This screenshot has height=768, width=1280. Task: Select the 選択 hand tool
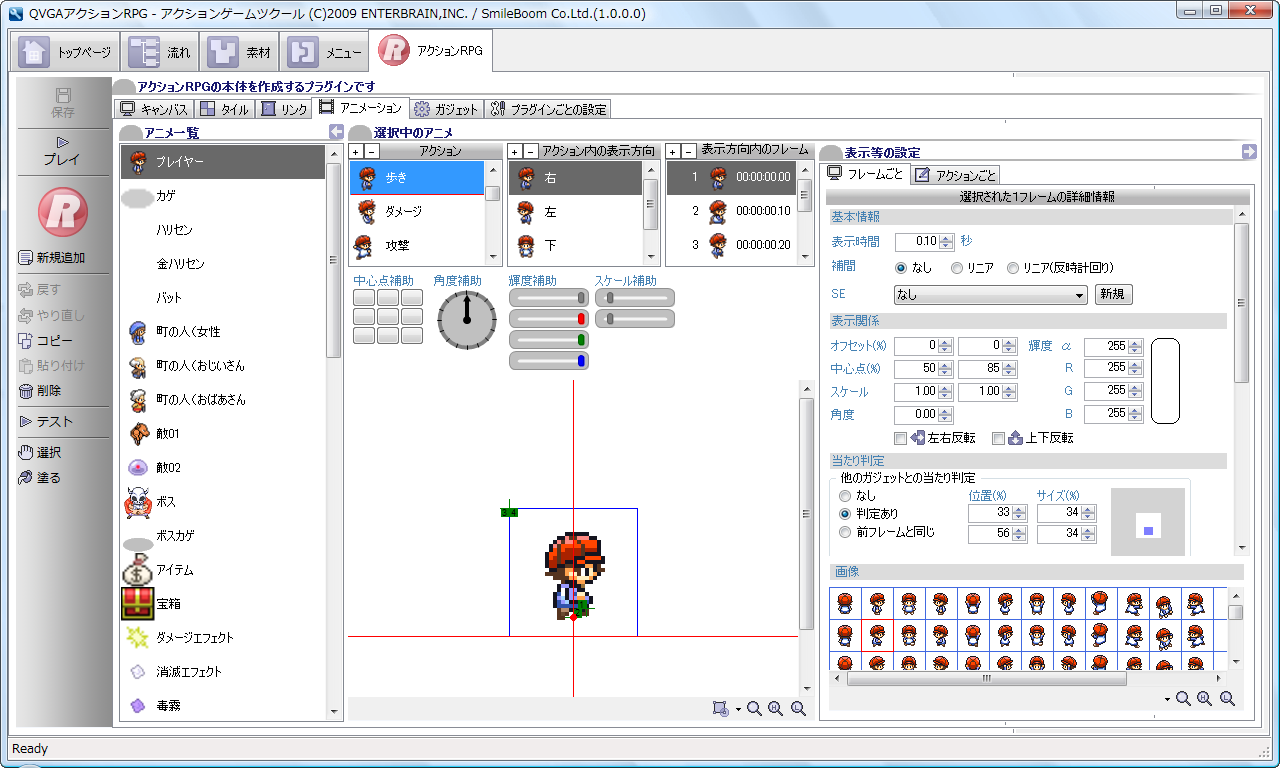pyautogui.click(x=26, y=453)
